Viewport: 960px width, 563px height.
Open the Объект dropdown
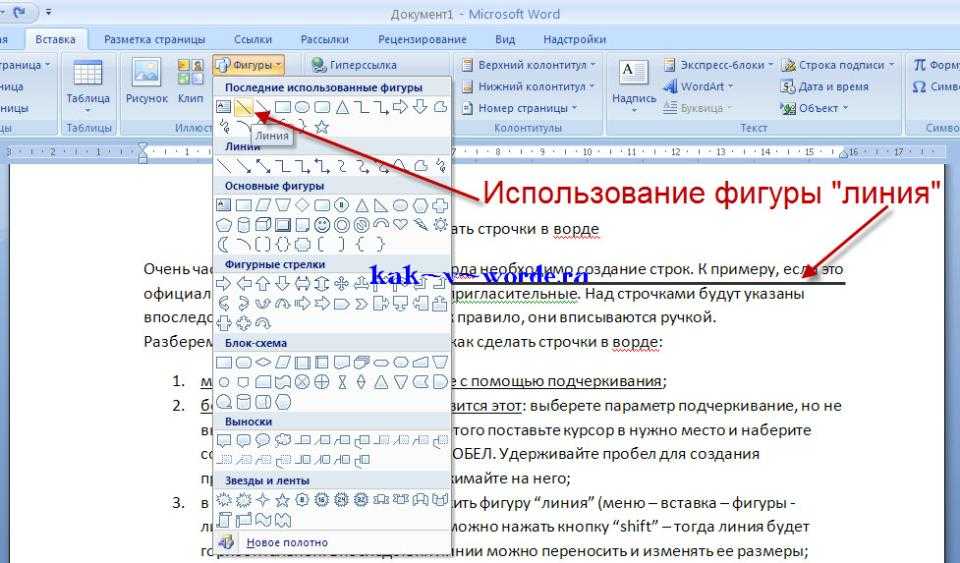814,108
